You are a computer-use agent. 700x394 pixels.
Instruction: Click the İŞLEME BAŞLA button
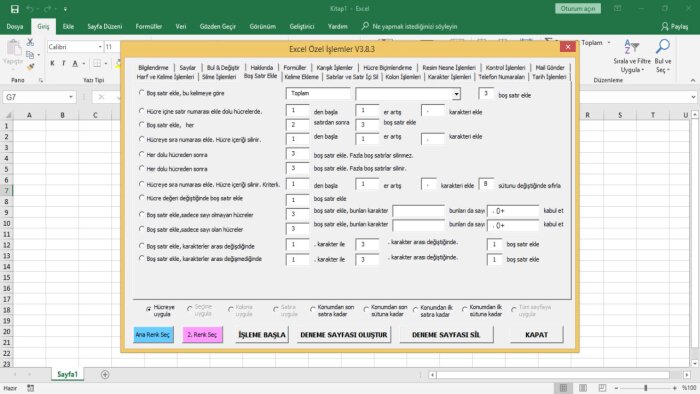[262, 335]
